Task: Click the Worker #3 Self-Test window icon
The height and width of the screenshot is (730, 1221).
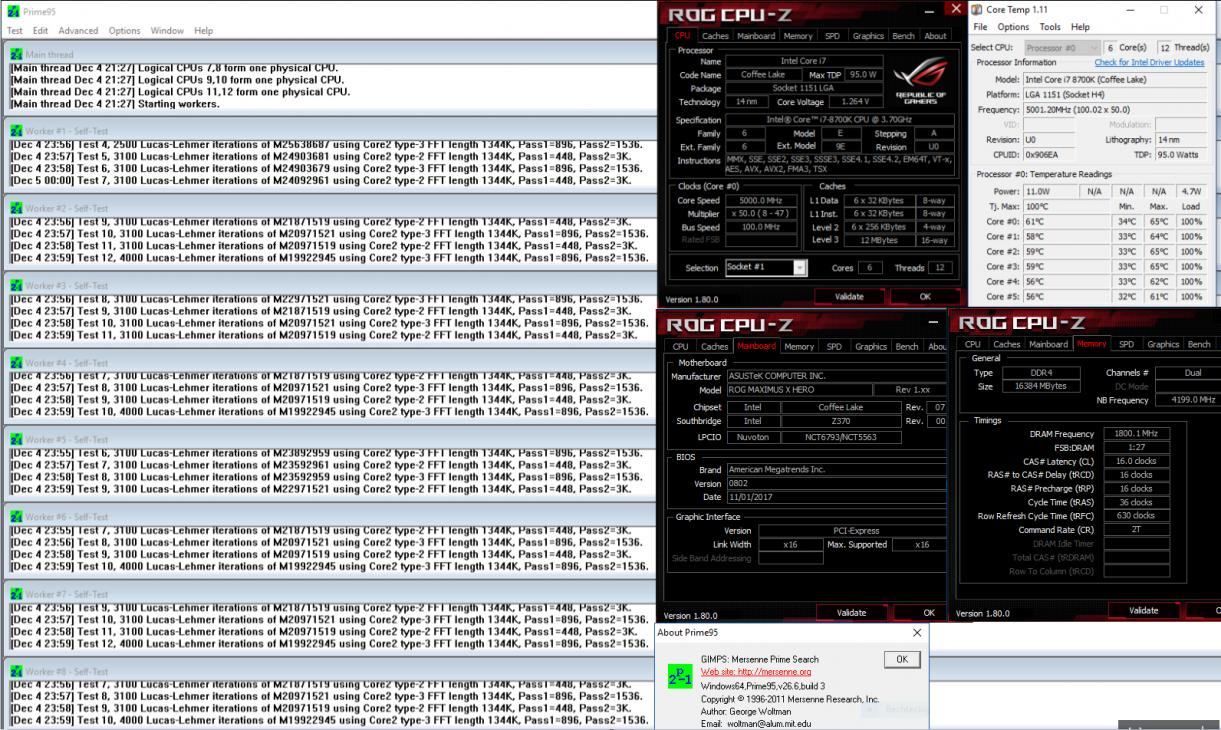Action: pyautogui.click(x=16, y=285)
